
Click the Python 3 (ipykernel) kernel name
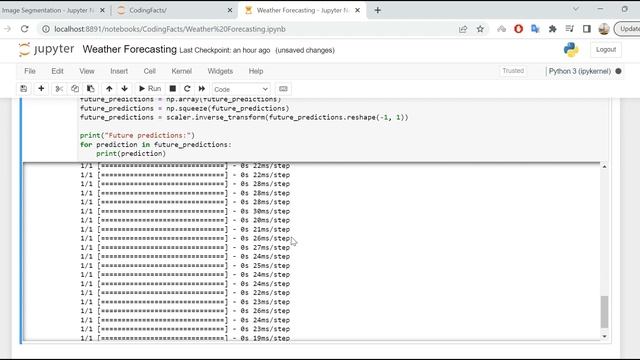pyautogui.click(x=580, y=71)
